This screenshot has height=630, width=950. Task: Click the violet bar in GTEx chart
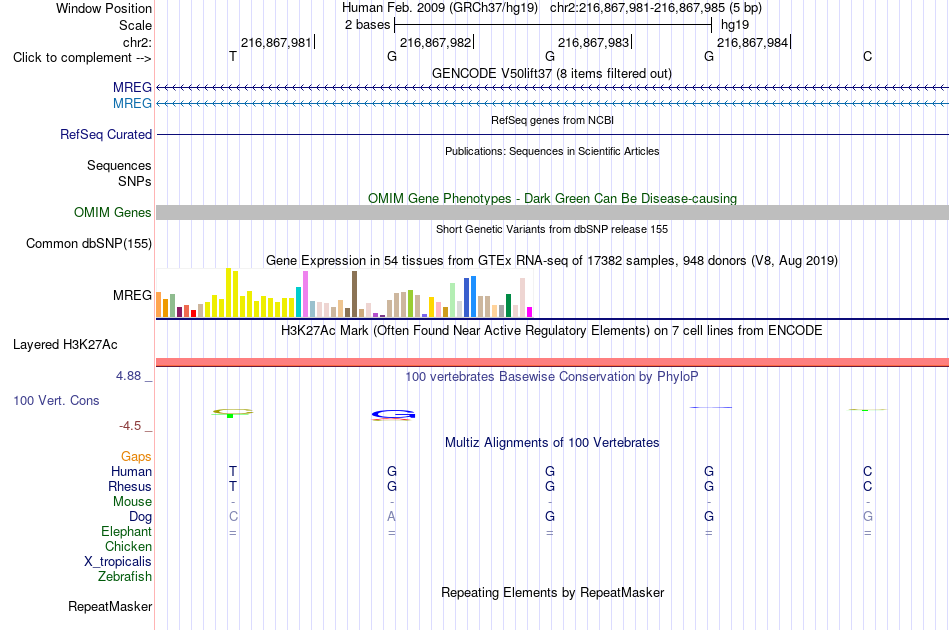305,294
